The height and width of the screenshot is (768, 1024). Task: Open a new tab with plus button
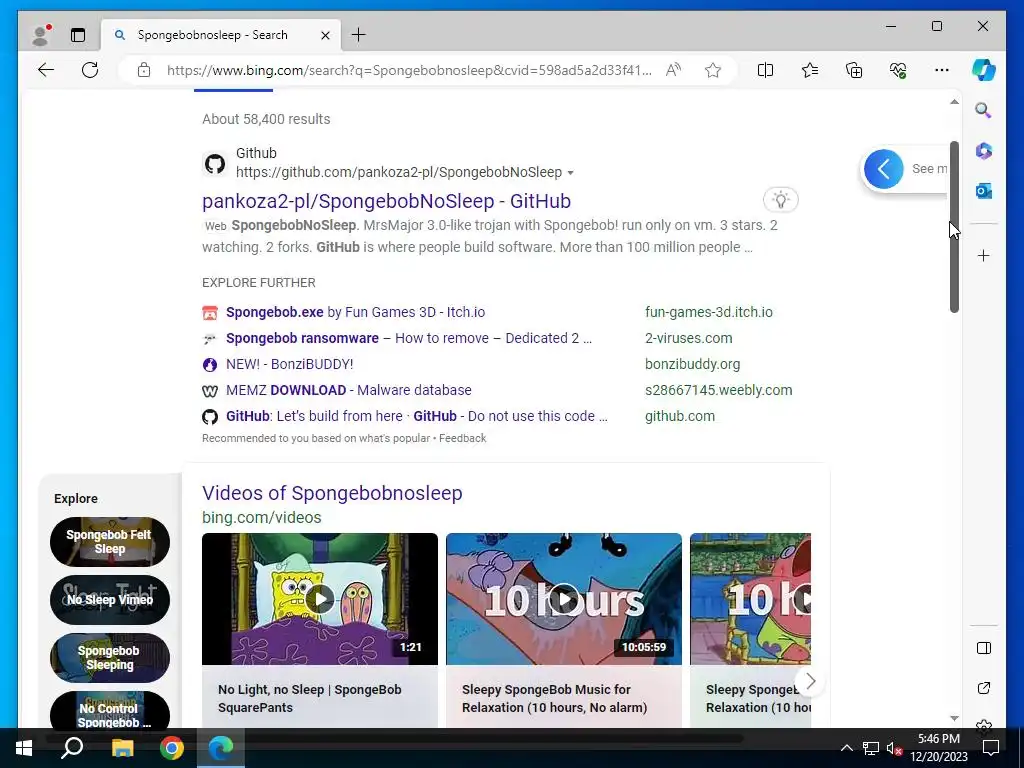click(359, 35)
